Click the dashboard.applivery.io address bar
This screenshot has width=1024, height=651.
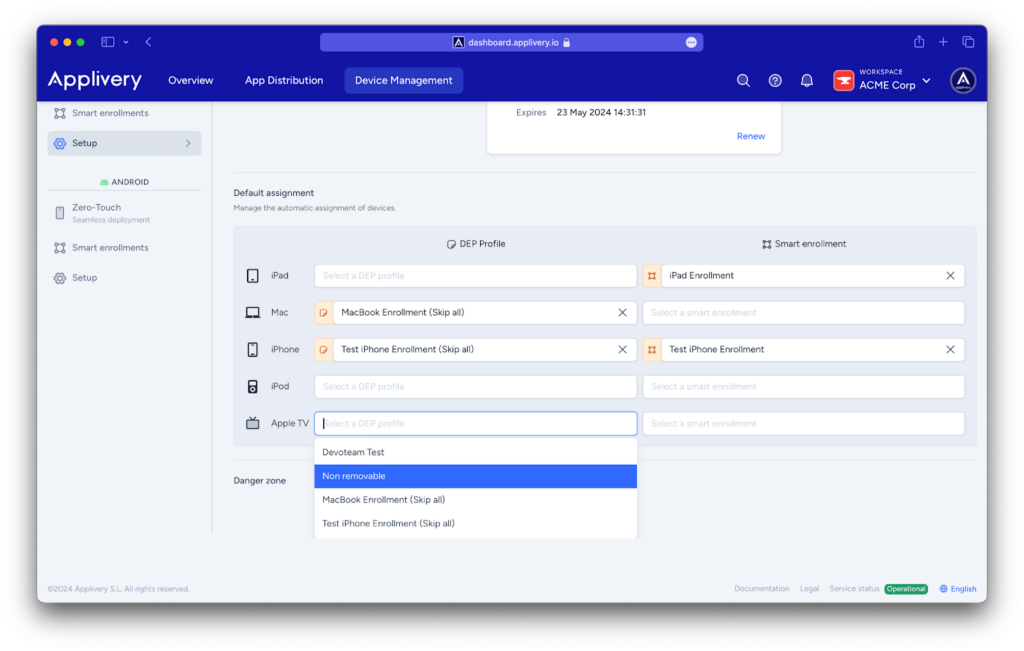[511, 42]
